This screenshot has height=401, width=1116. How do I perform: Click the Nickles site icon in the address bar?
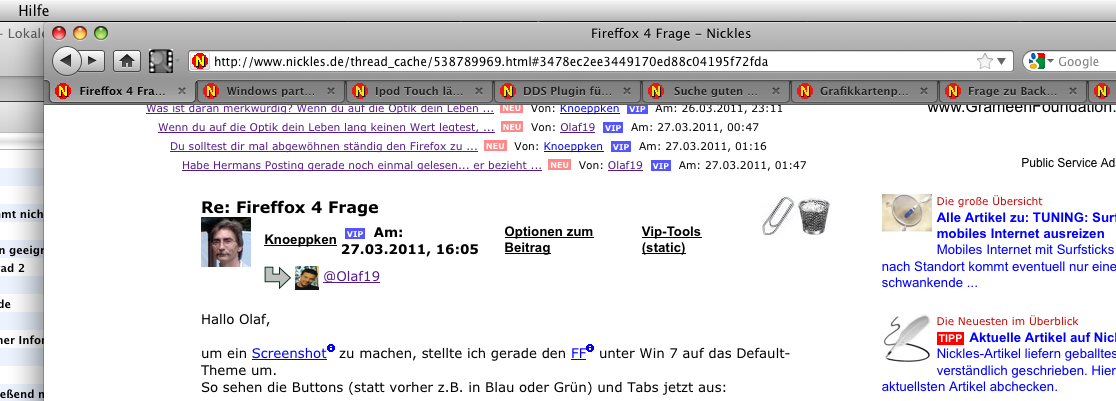pos(201,62)
